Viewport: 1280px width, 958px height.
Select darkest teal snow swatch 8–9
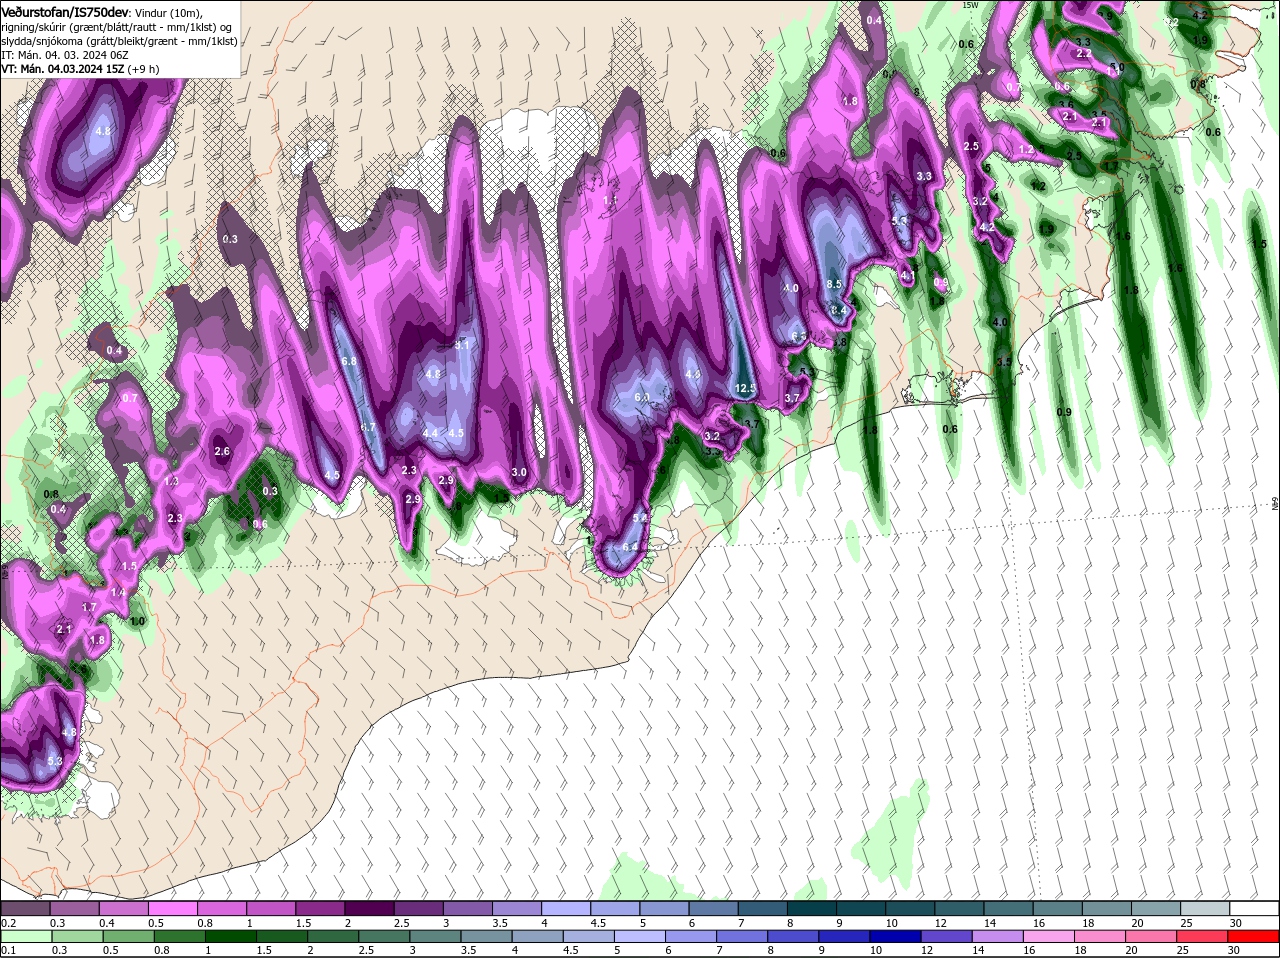point(812,908)
